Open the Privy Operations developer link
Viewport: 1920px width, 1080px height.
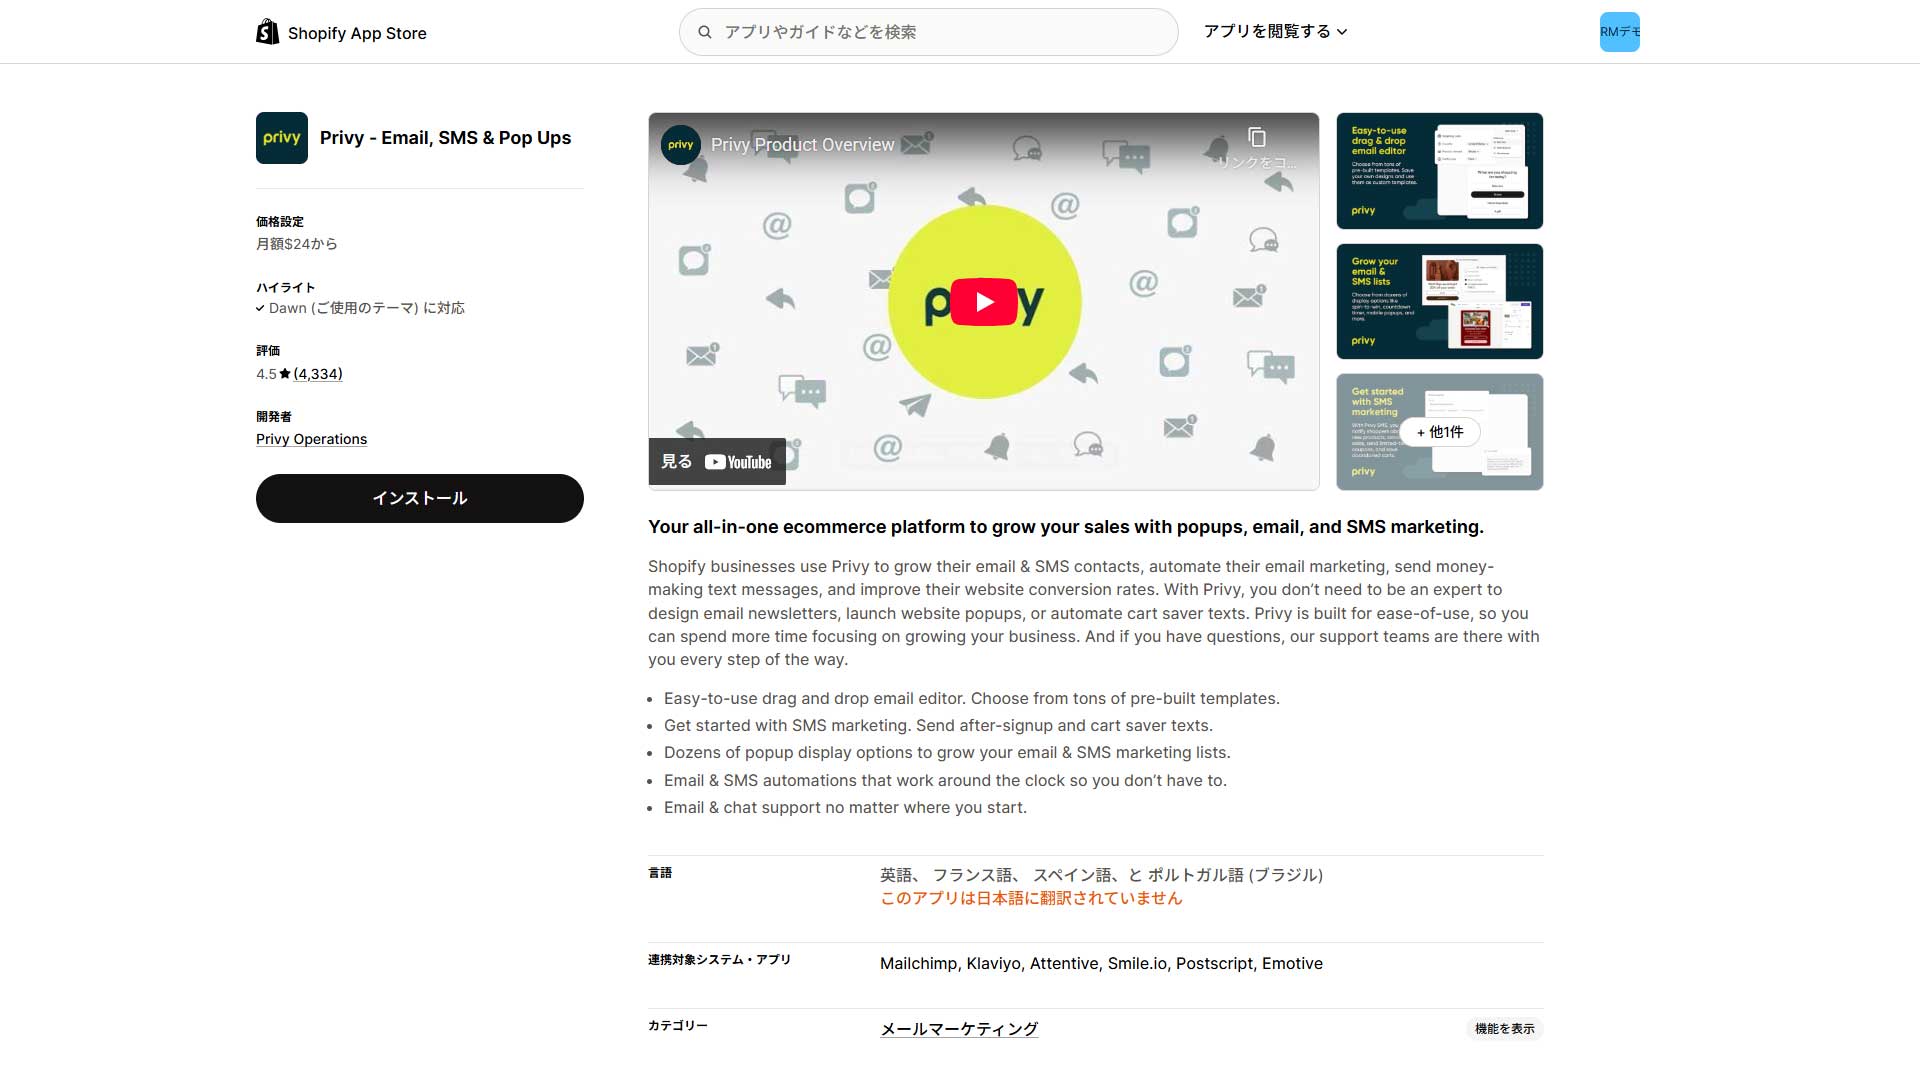point(311,439)
